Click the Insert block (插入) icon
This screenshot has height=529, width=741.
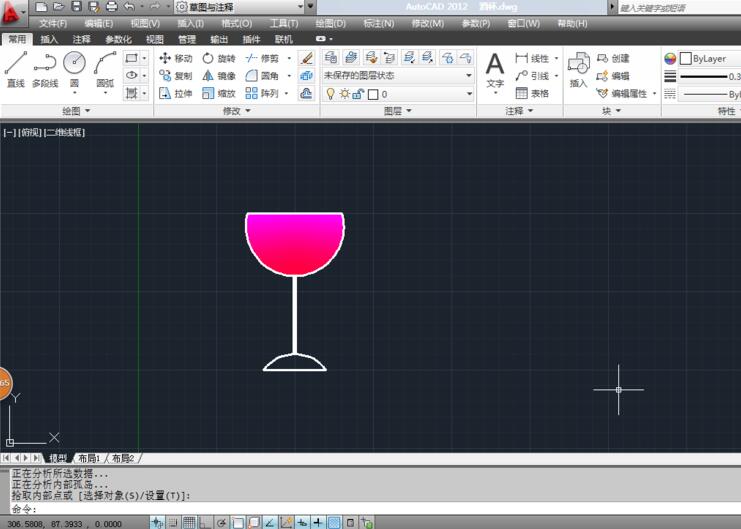click(x=578, y=70)
